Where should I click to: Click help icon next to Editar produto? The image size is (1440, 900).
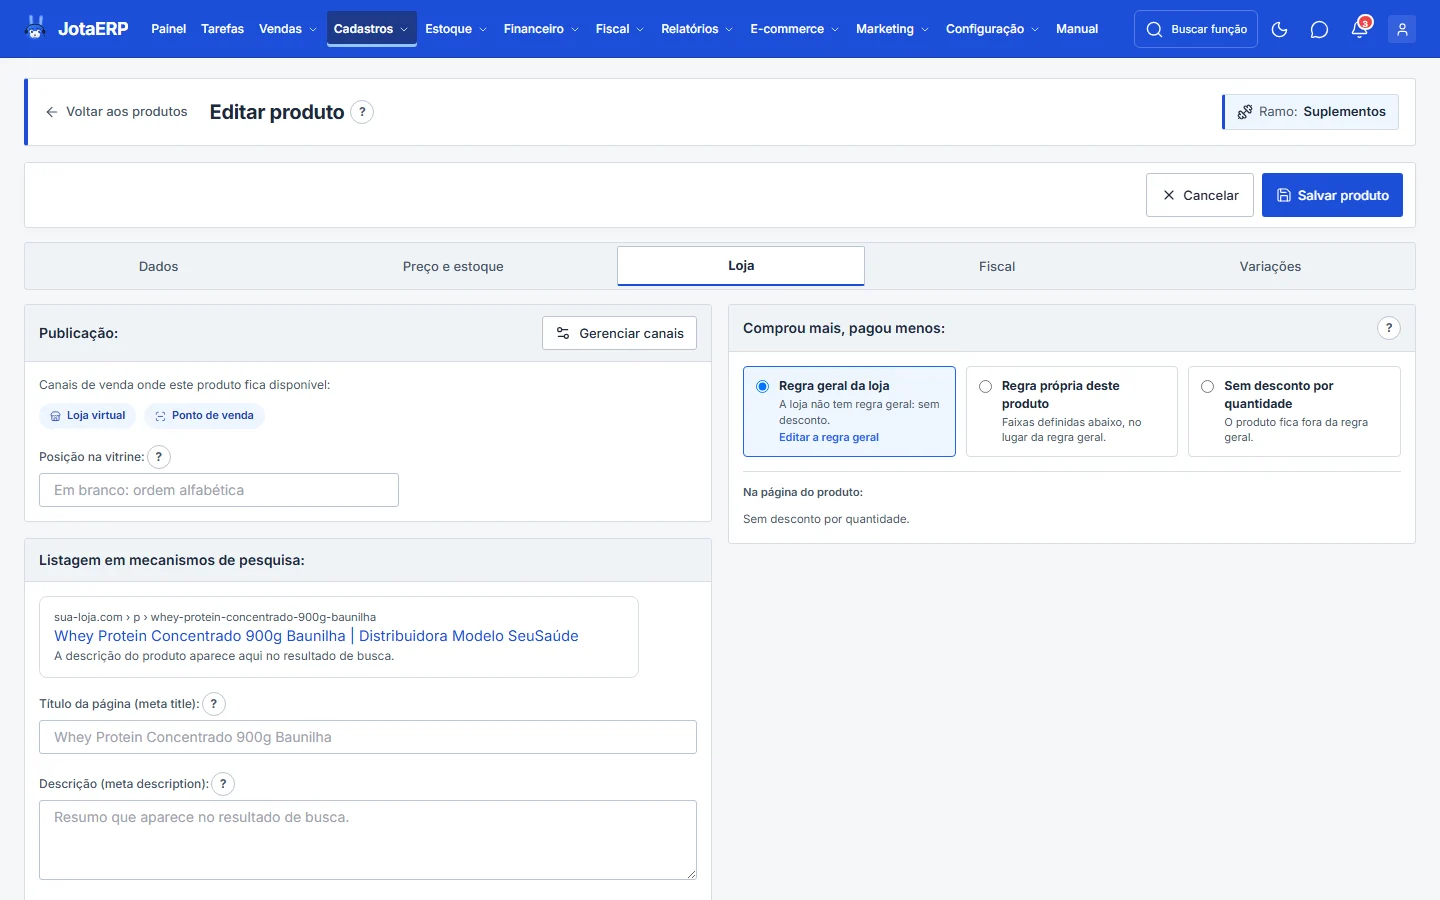362,112
